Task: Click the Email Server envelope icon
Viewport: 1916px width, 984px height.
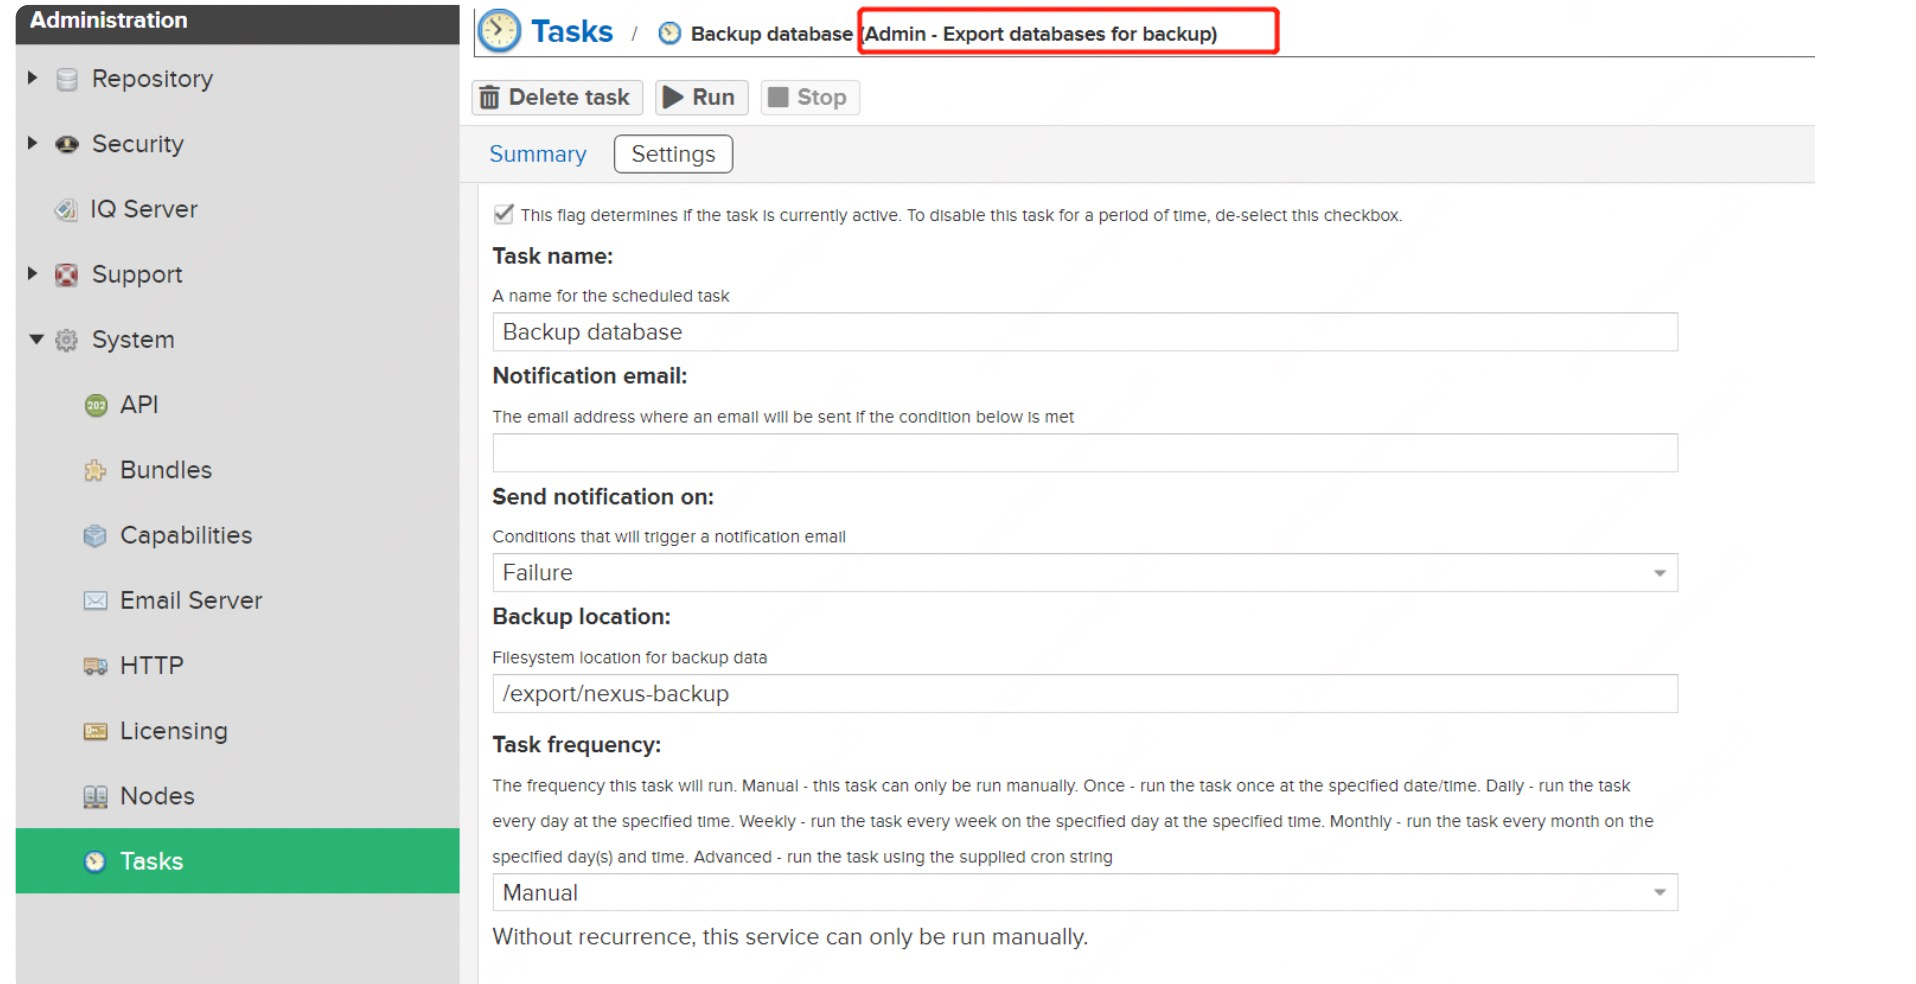Action: (95, 601)
